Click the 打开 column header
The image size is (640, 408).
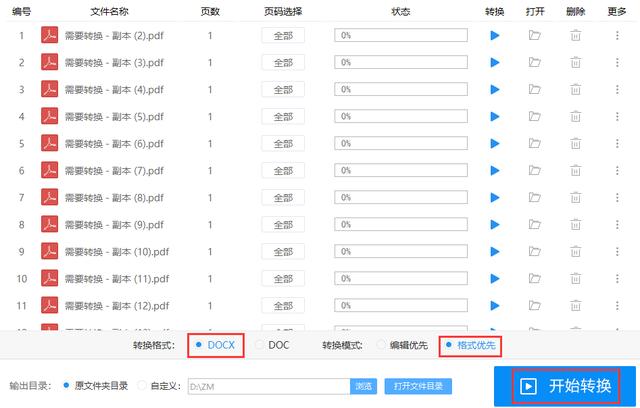coord(535,11)
